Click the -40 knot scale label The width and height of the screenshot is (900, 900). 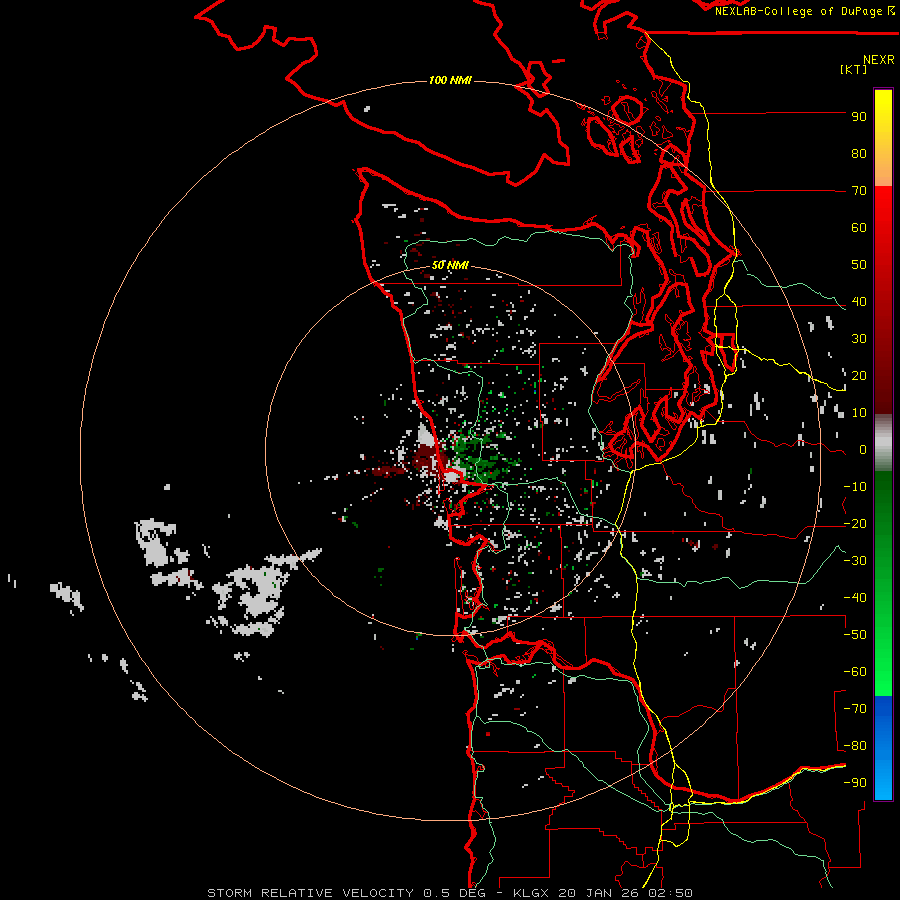pyautogui.click(x=855, y=598)
